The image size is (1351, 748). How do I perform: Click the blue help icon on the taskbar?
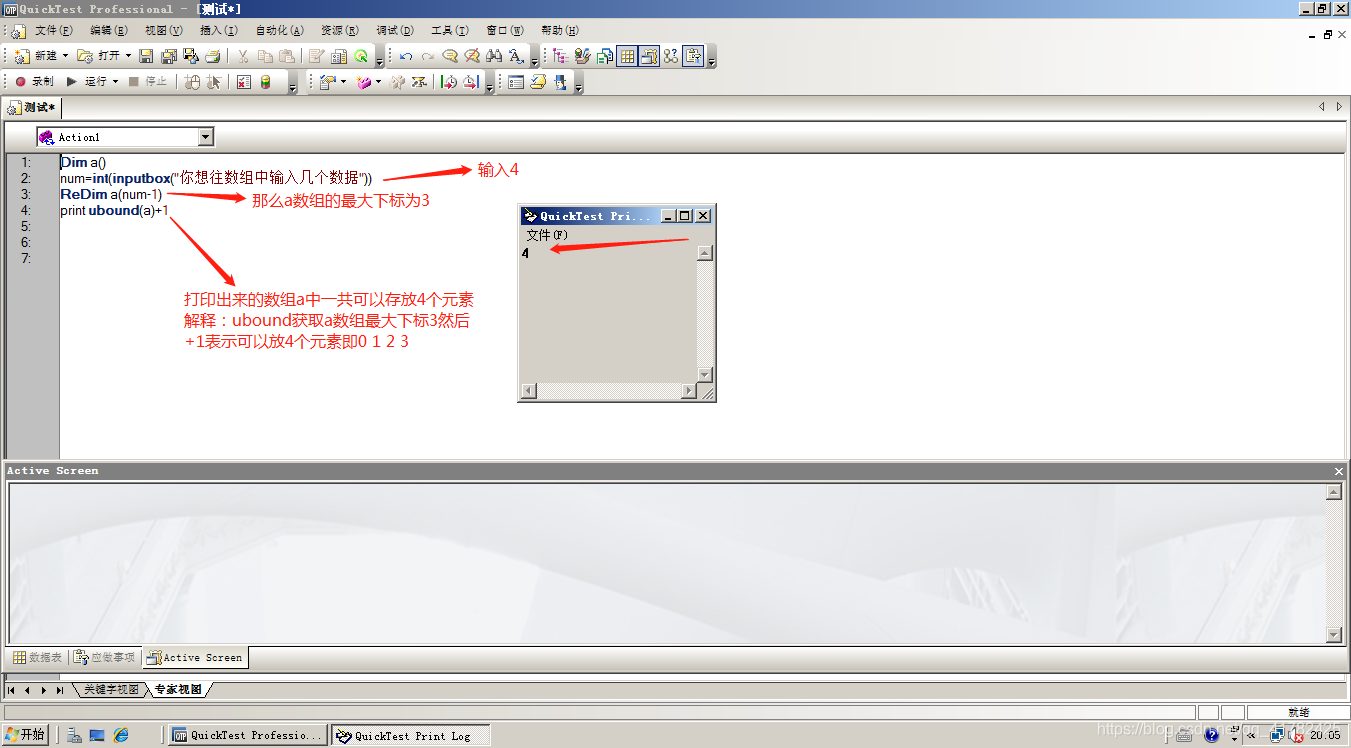tap(1212, 735)
